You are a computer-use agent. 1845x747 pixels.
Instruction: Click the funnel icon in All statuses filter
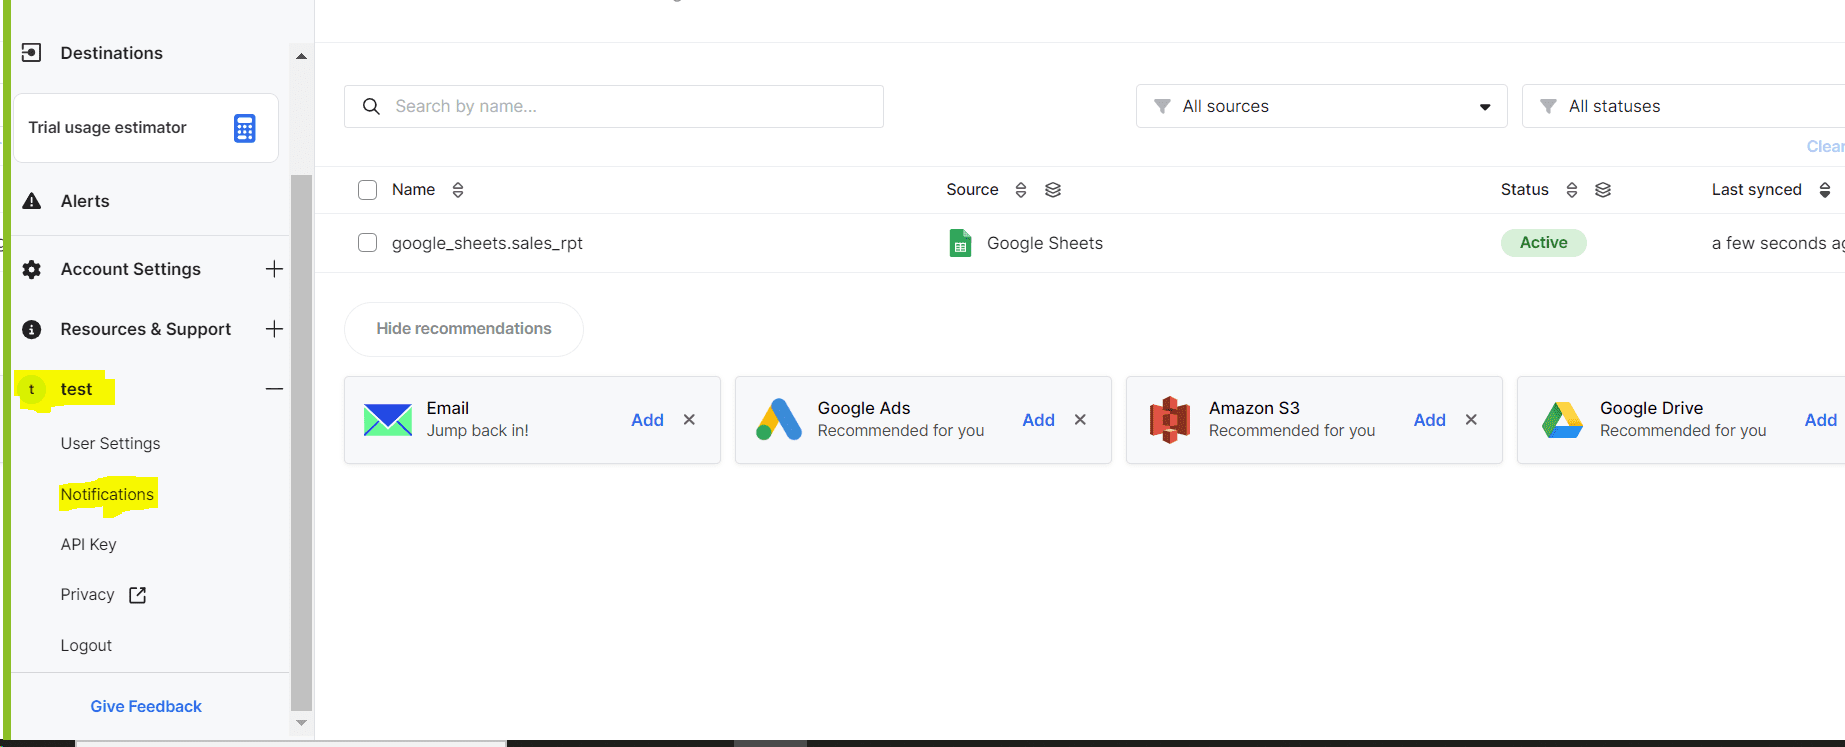click(x=1548, y=106)
